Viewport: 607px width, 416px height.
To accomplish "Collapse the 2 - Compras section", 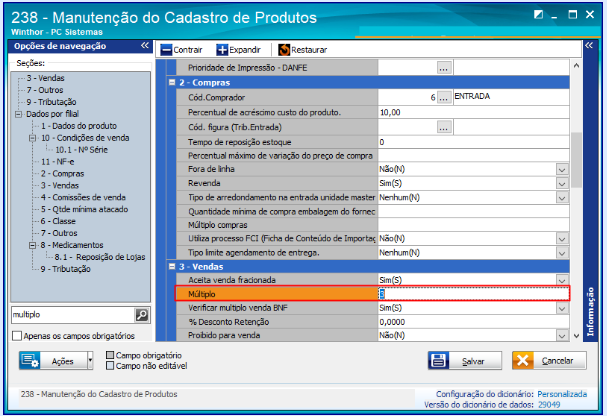I will point(172,82).
